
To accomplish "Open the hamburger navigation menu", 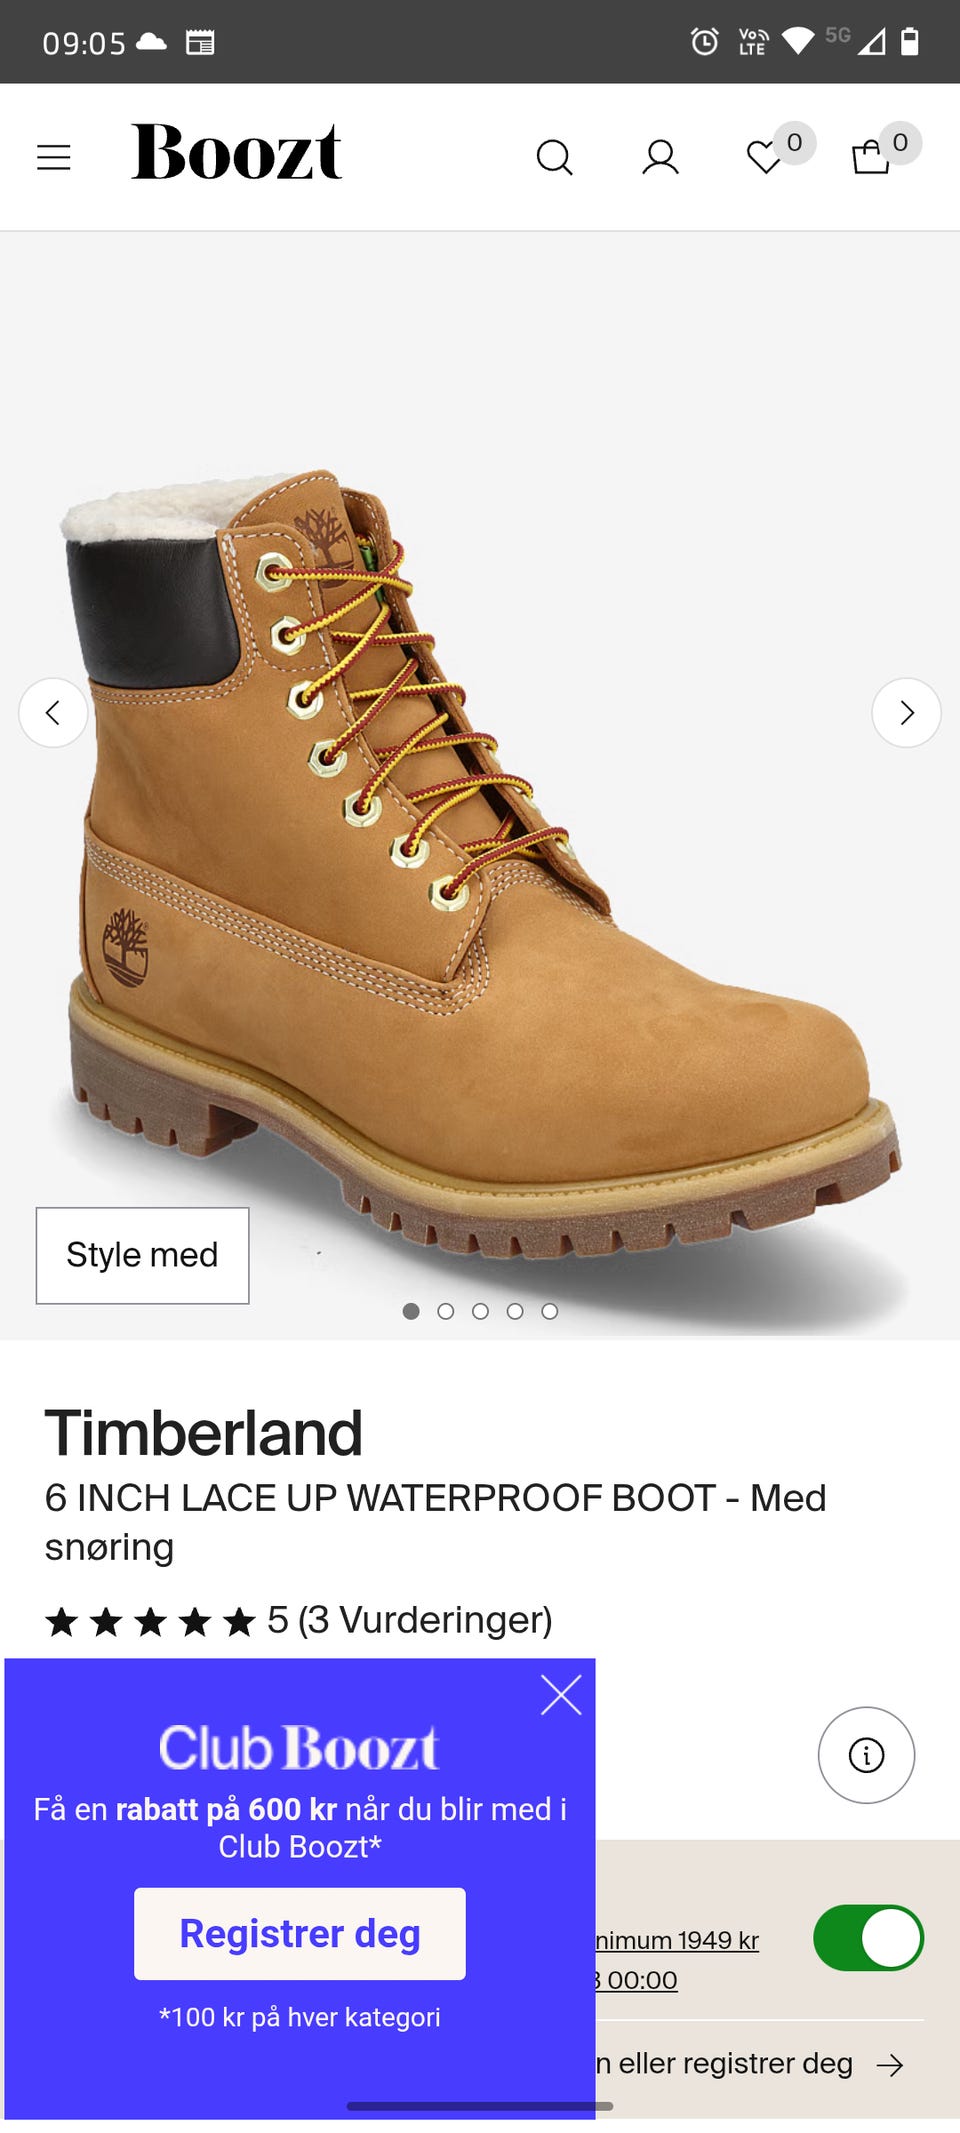I will 54,157.
